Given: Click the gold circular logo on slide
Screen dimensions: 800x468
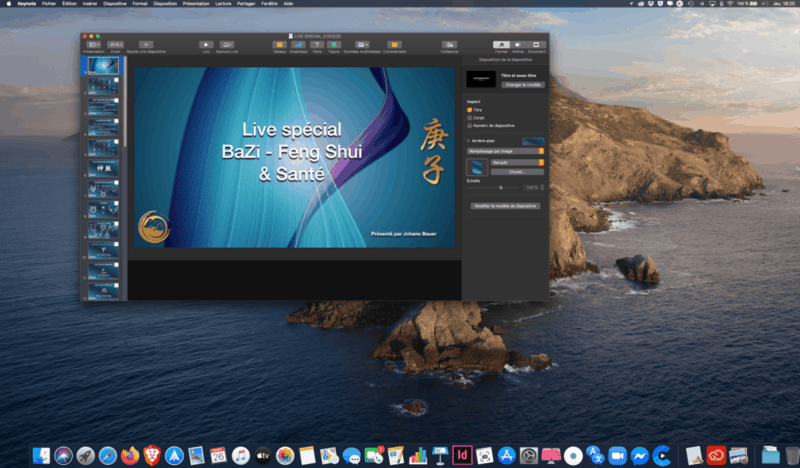Looking at the screenshot, I should [x=154, y=227].
